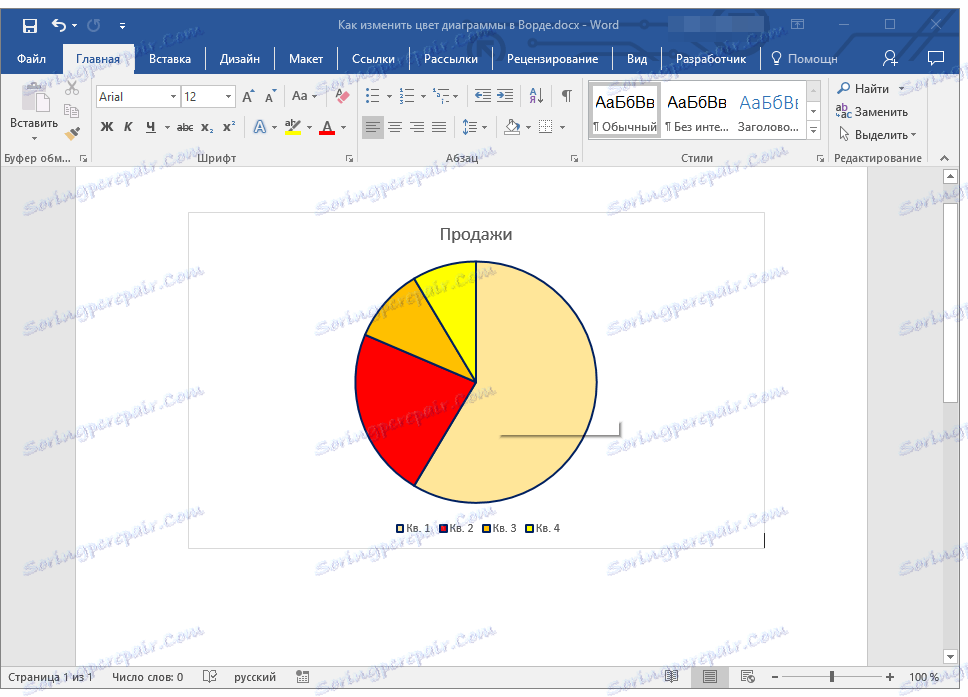Apply red font color

[327, 127]
